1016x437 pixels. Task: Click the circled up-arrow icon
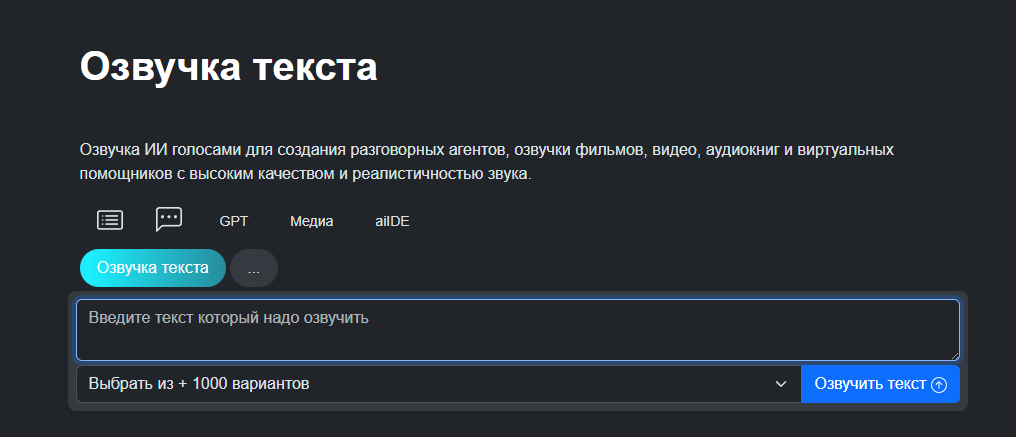[x=938, y=385]
